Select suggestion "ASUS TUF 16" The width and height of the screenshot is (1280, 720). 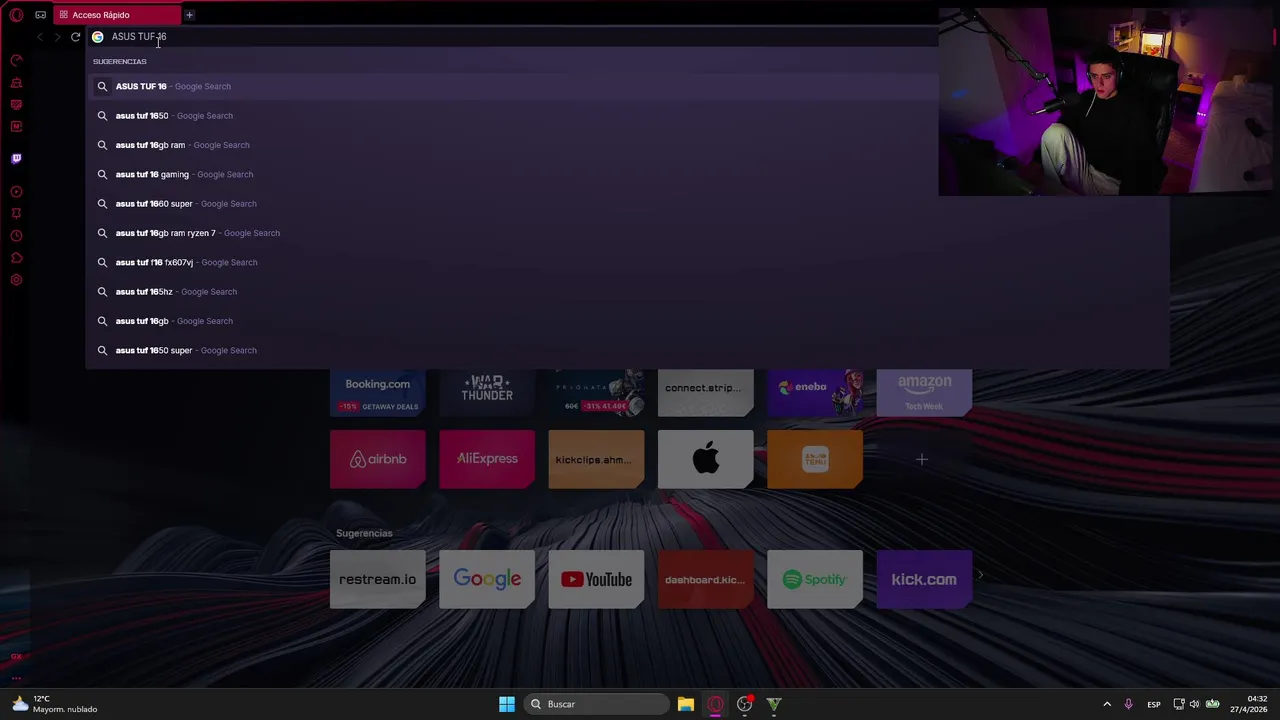click(x=512, y=86)
